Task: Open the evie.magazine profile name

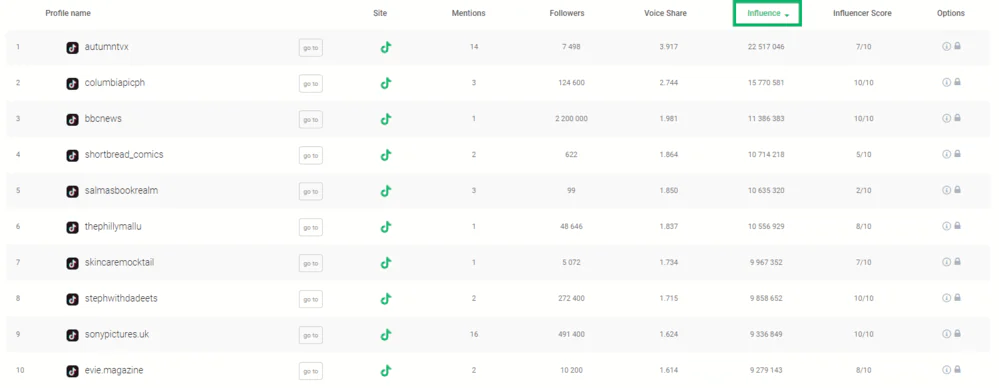Action: coord(114,370)
